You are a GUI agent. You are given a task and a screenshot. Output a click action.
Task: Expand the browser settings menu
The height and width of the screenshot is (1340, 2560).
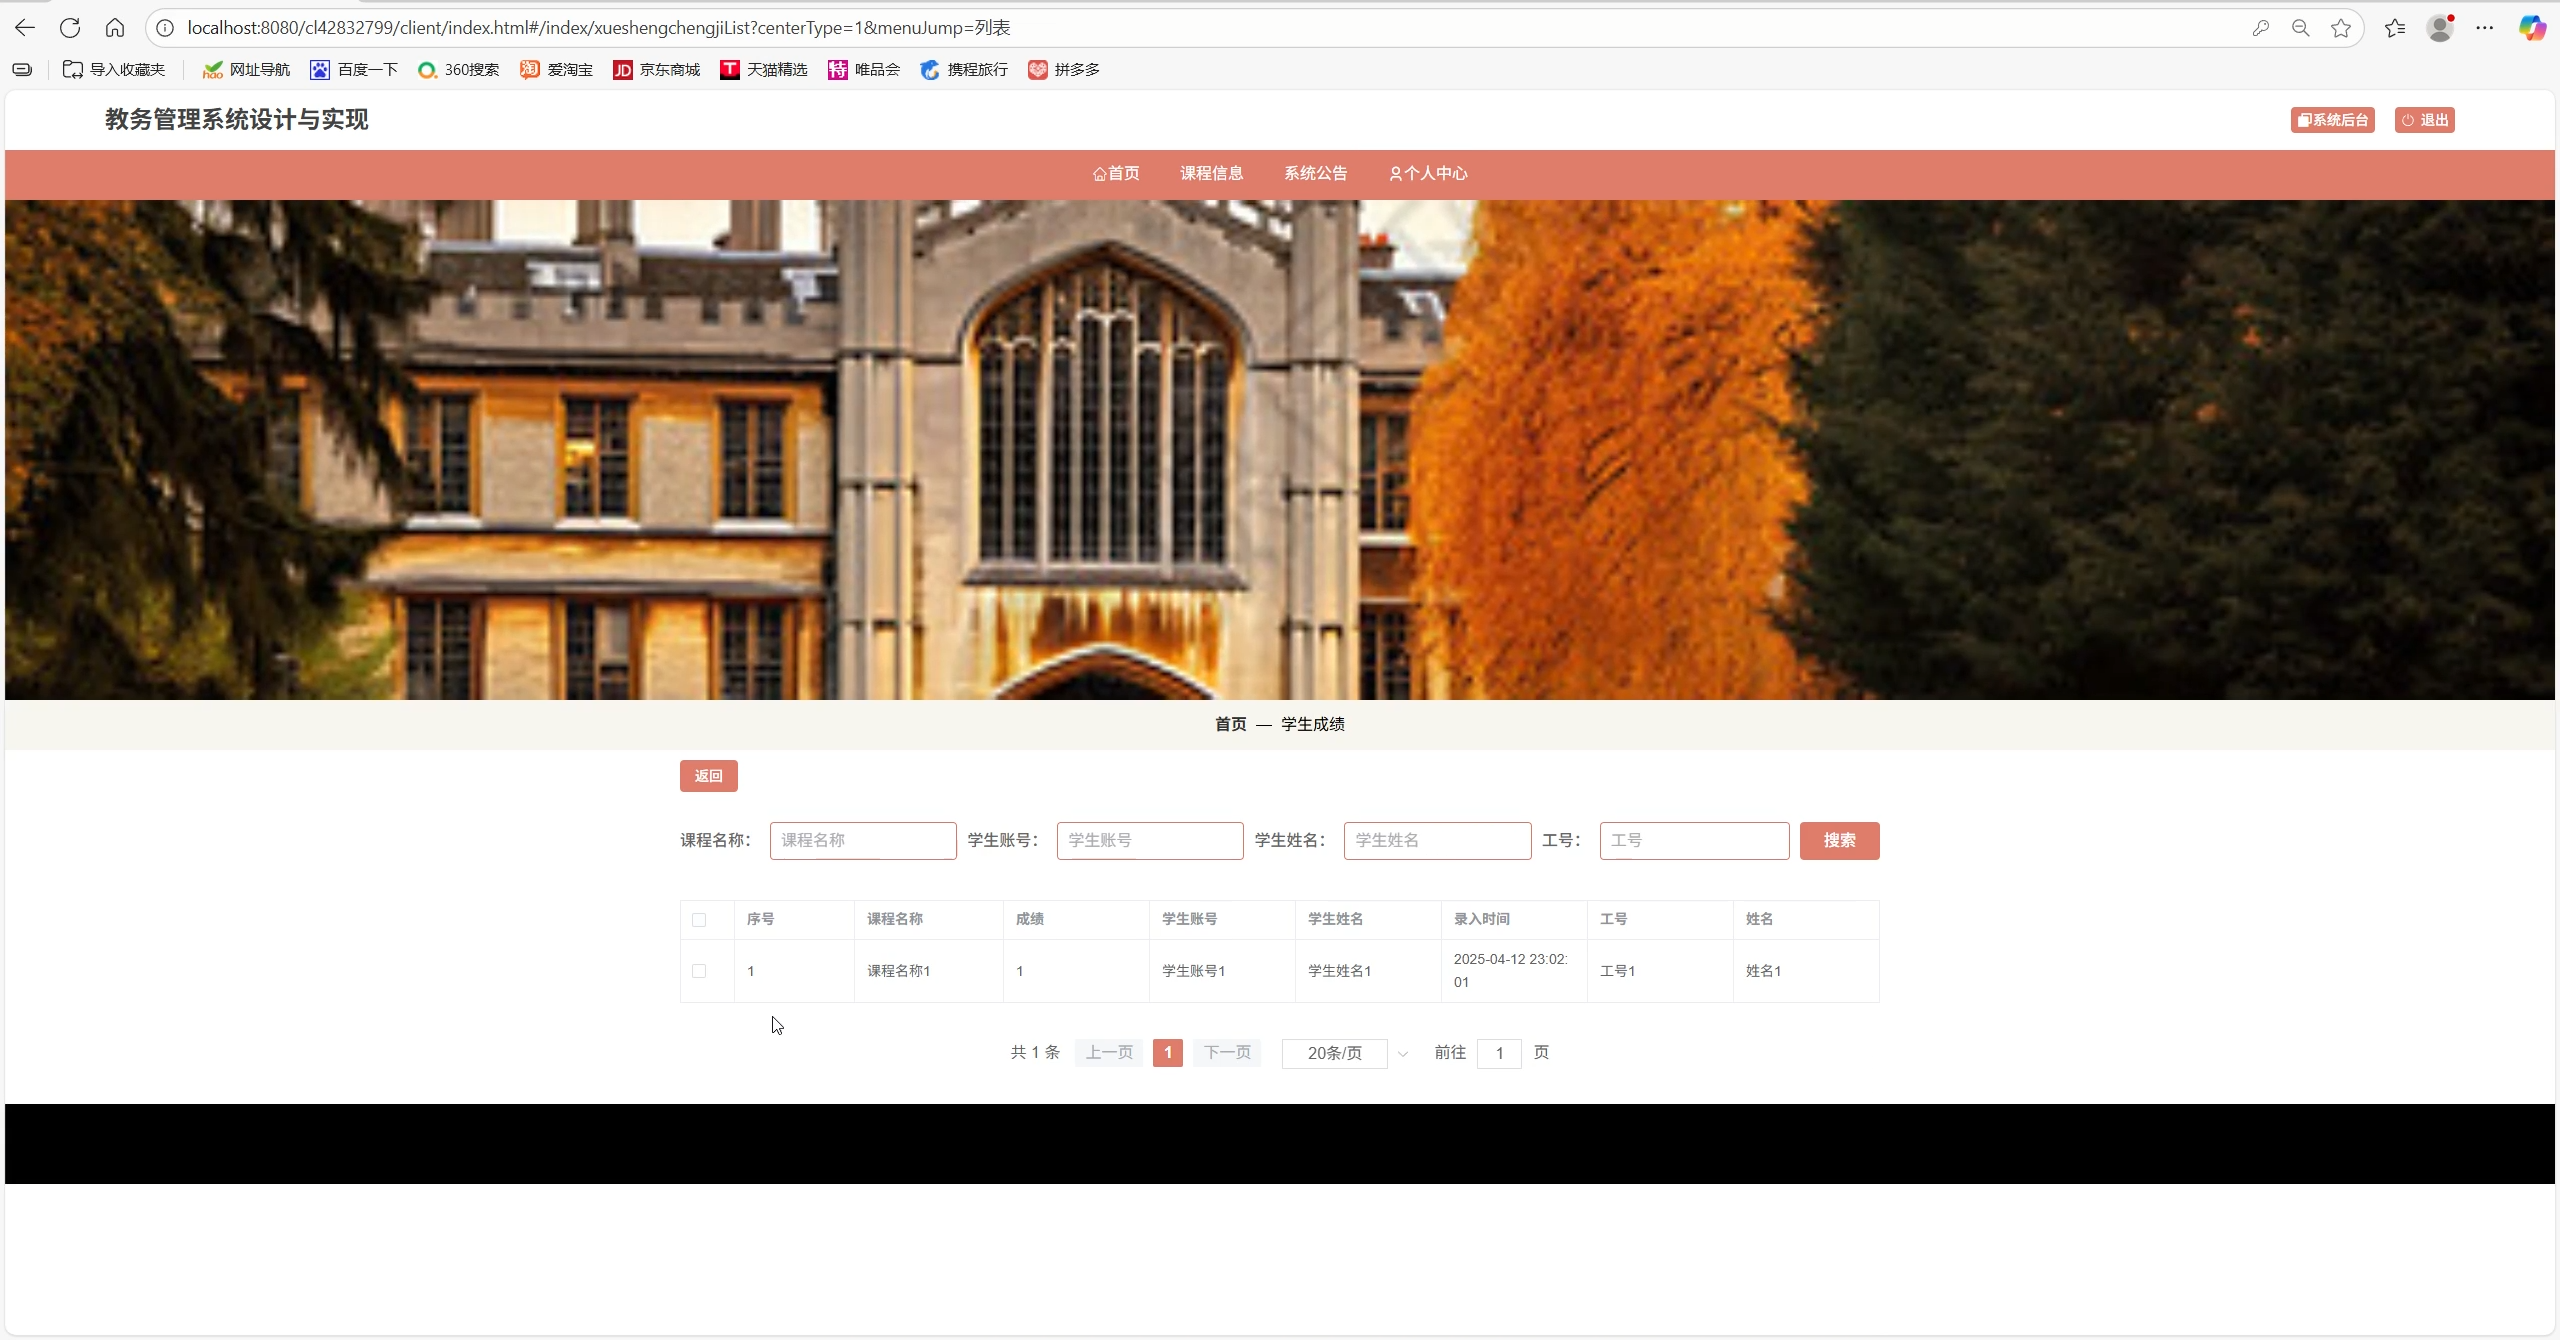pos(2486,27)
